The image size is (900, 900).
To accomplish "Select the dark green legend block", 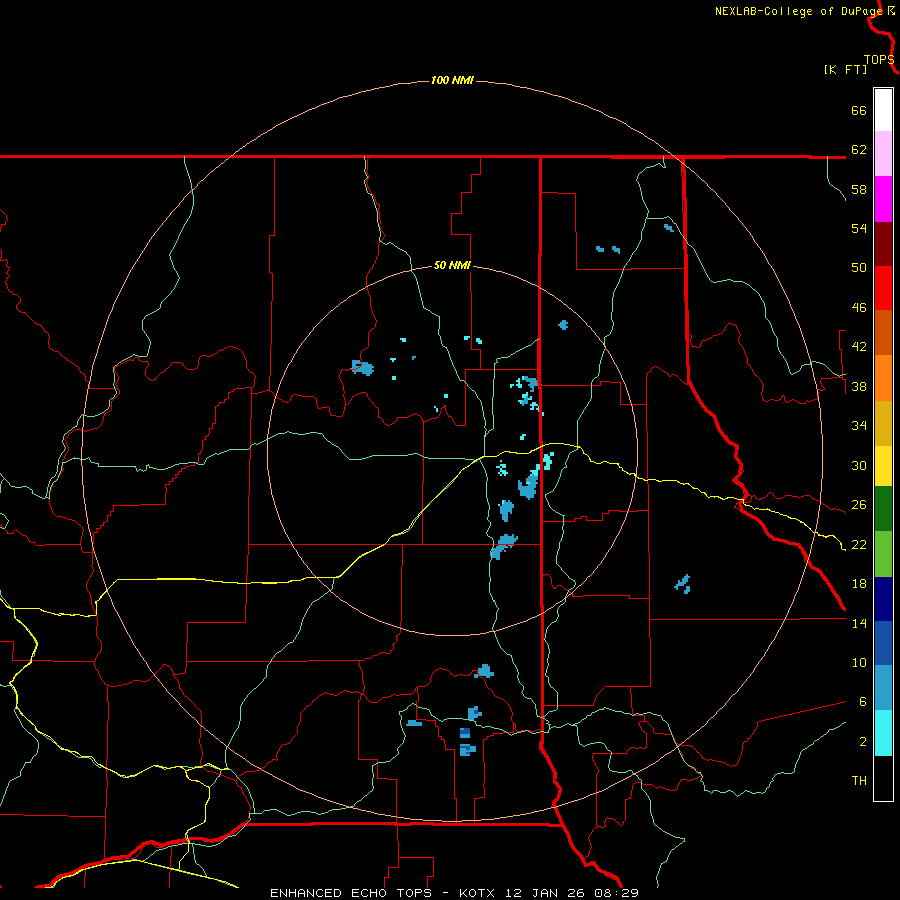I will click(883, 509).
